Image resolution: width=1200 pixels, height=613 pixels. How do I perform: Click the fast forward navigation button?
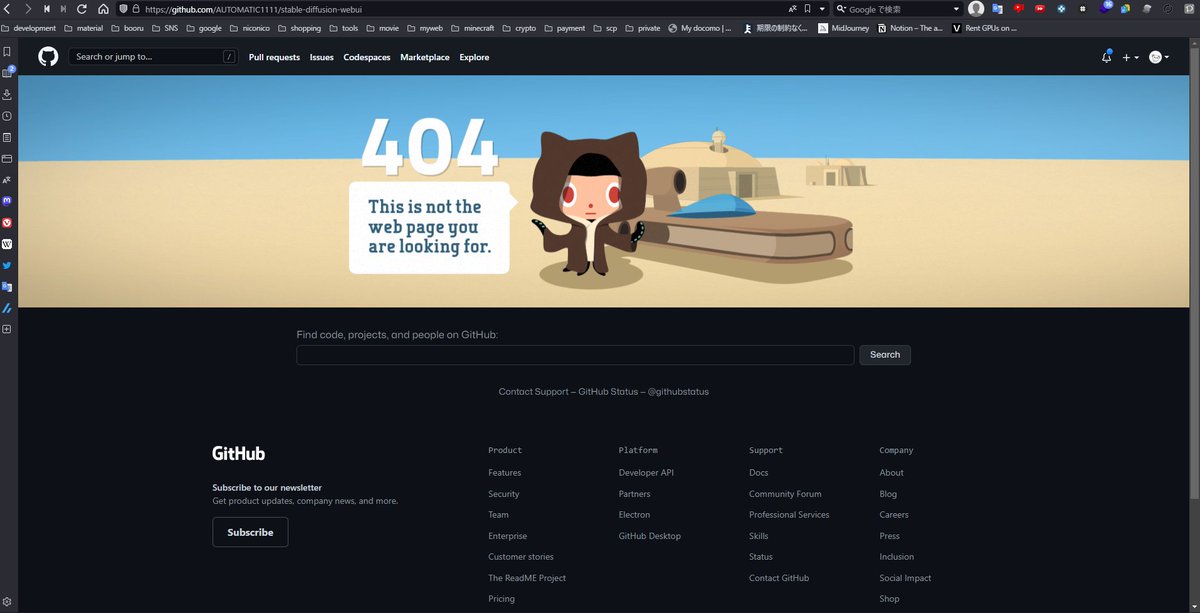pos(64,9)
